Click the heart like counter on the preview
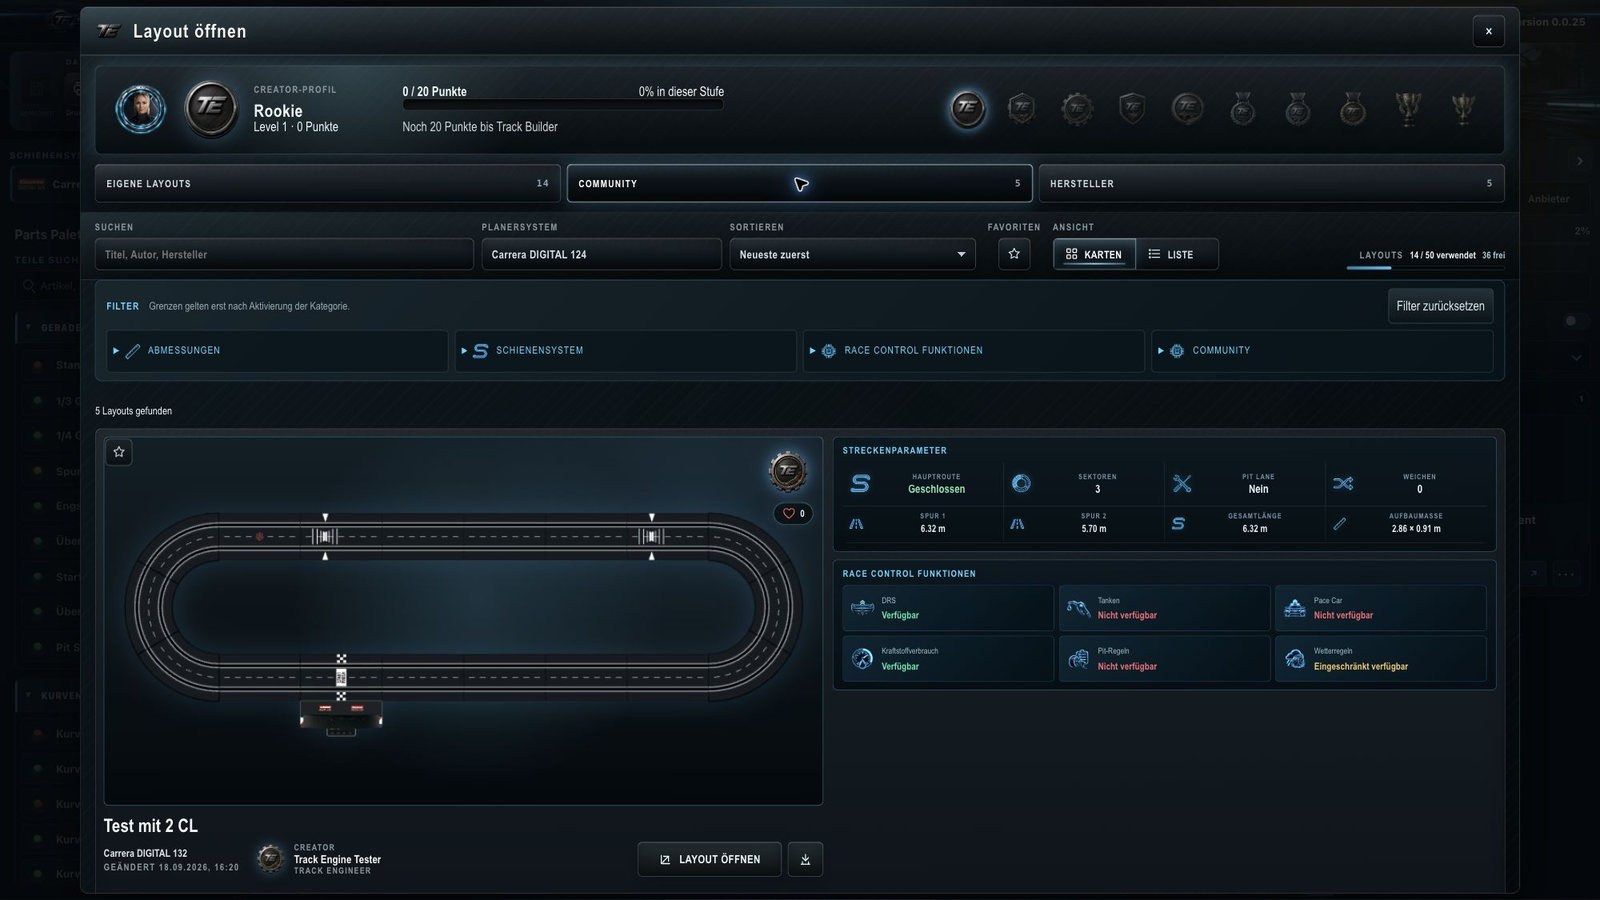Viewport: 1600px width, 900px height. click(x=794, y=514)
